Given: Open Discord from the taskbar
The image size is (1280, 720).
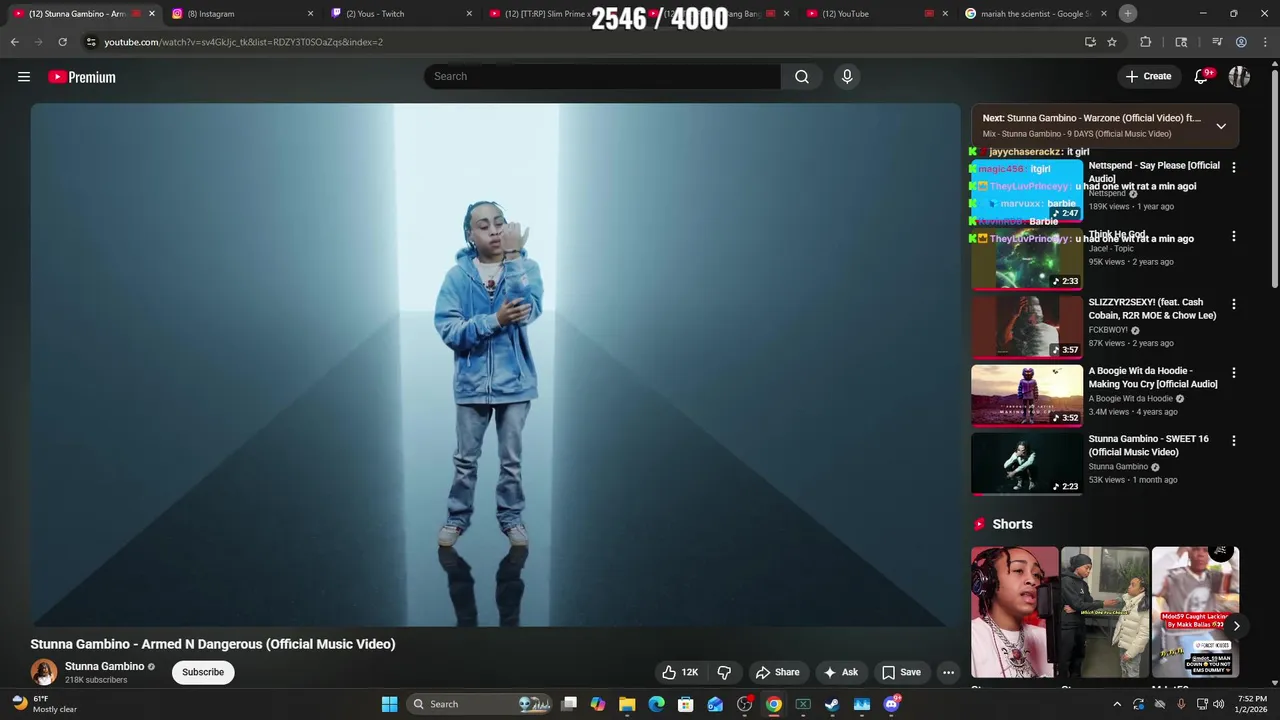Looking at the screenshot, I should tap(891, 704).
